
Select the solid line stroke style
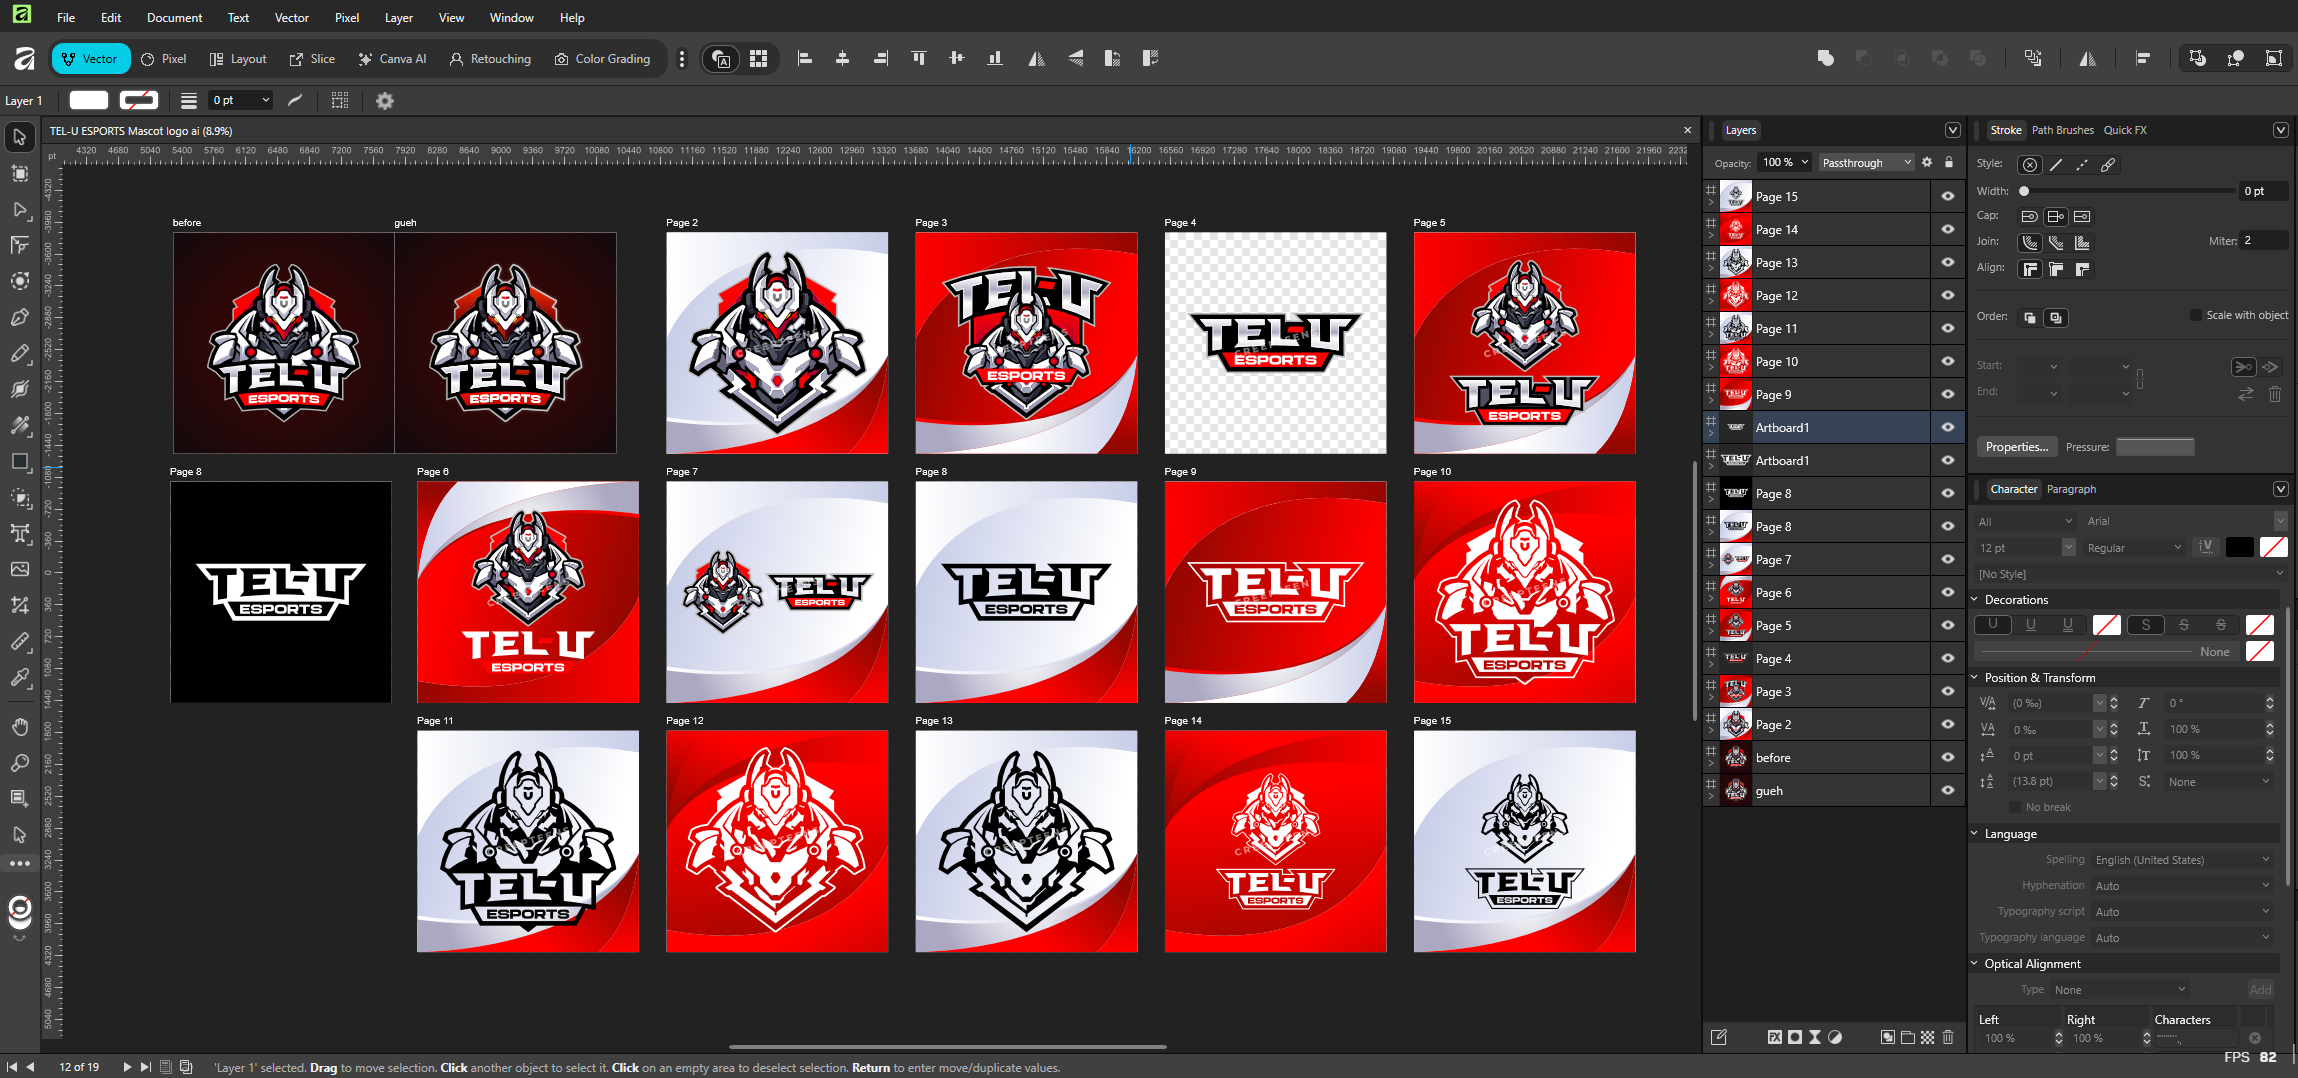2056,165
